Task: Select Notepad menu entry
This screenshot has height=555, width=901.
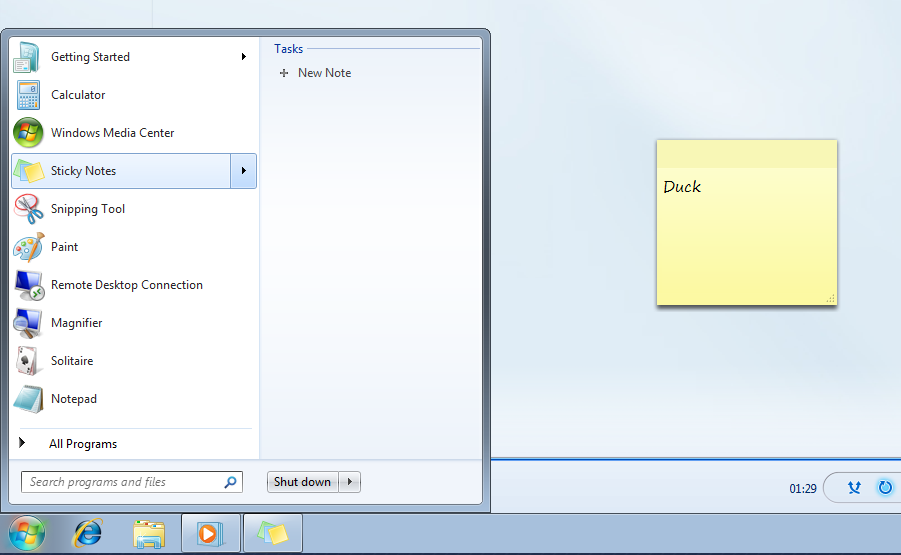Action: tap(134, 399)
